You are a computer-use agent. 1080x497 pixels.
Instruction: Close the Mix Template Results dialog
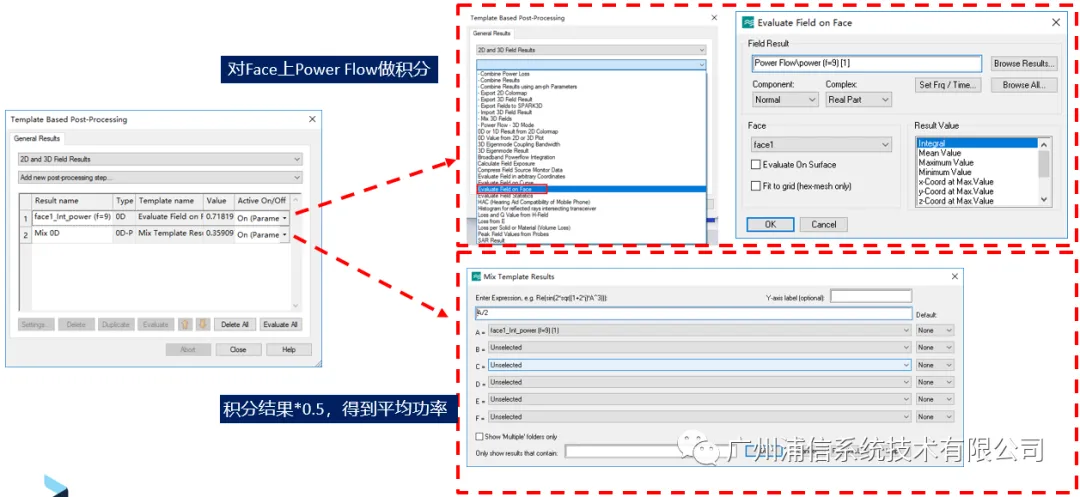pyautogui.click(x=955, y=276)
